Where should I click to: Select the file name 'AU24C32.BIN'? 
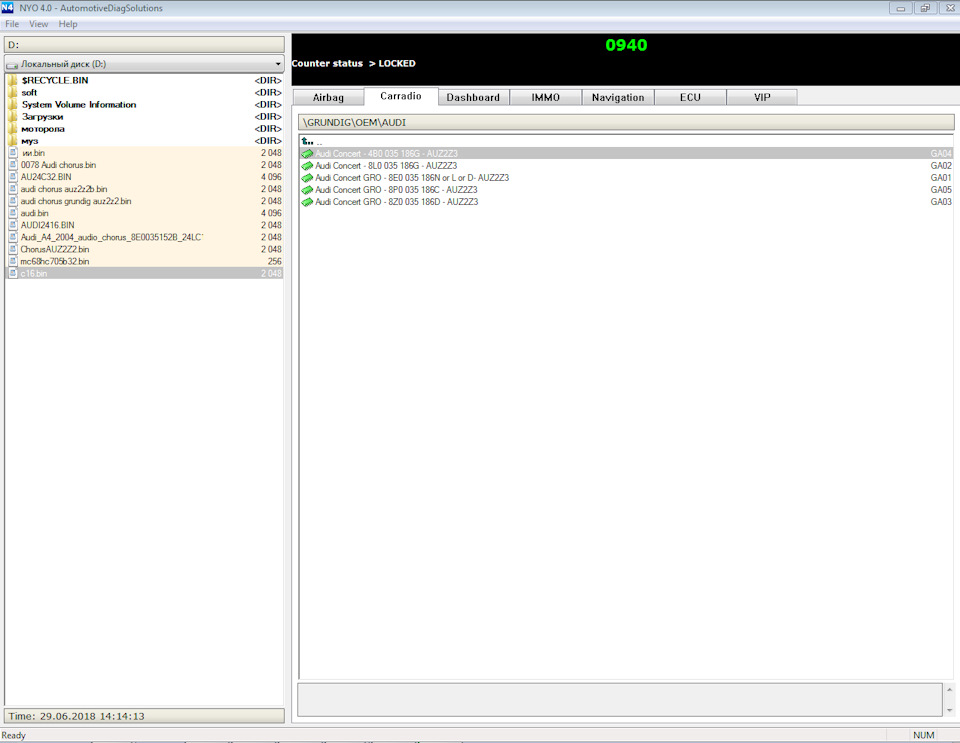[46, 177]
